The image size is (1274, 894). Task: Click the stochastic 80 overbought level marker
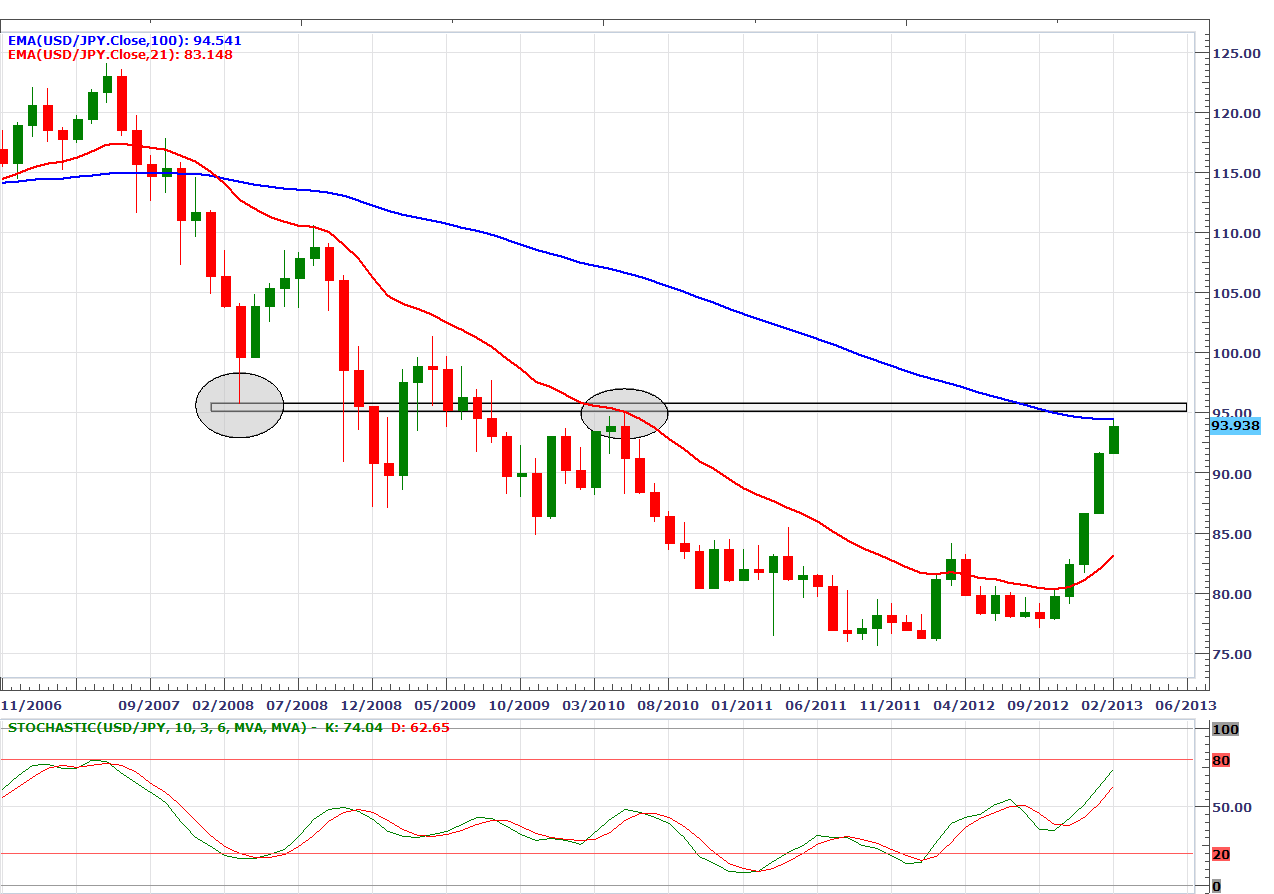(x=1221, y=761)
